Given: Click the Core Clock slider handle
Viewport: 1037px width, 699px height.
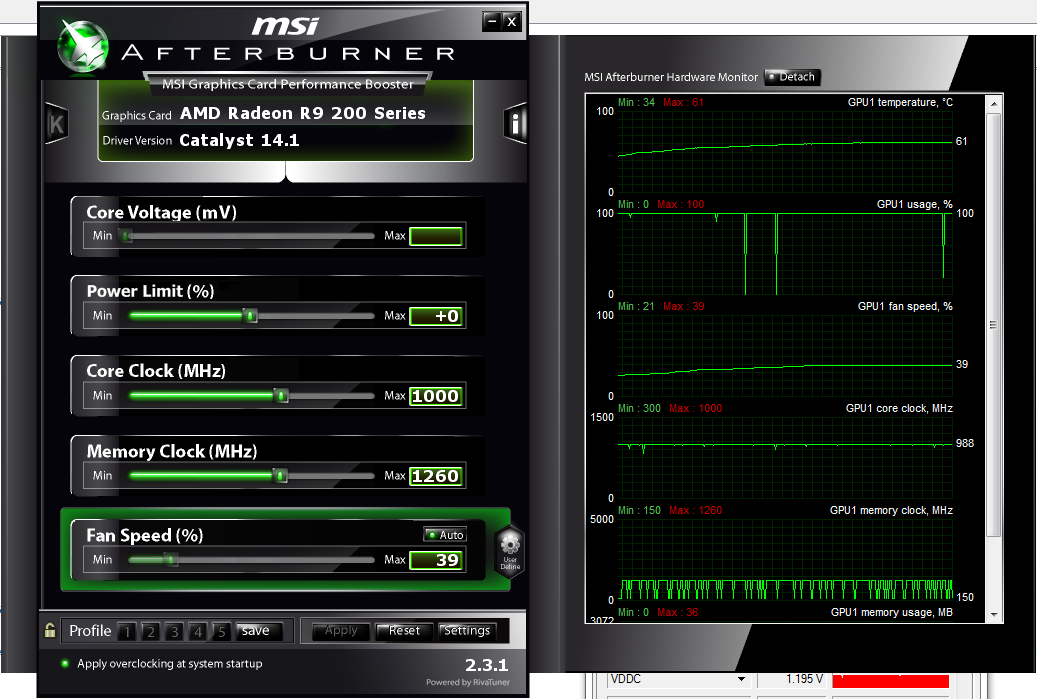Looking at the screenshot, I should click(x=281, y=396).
